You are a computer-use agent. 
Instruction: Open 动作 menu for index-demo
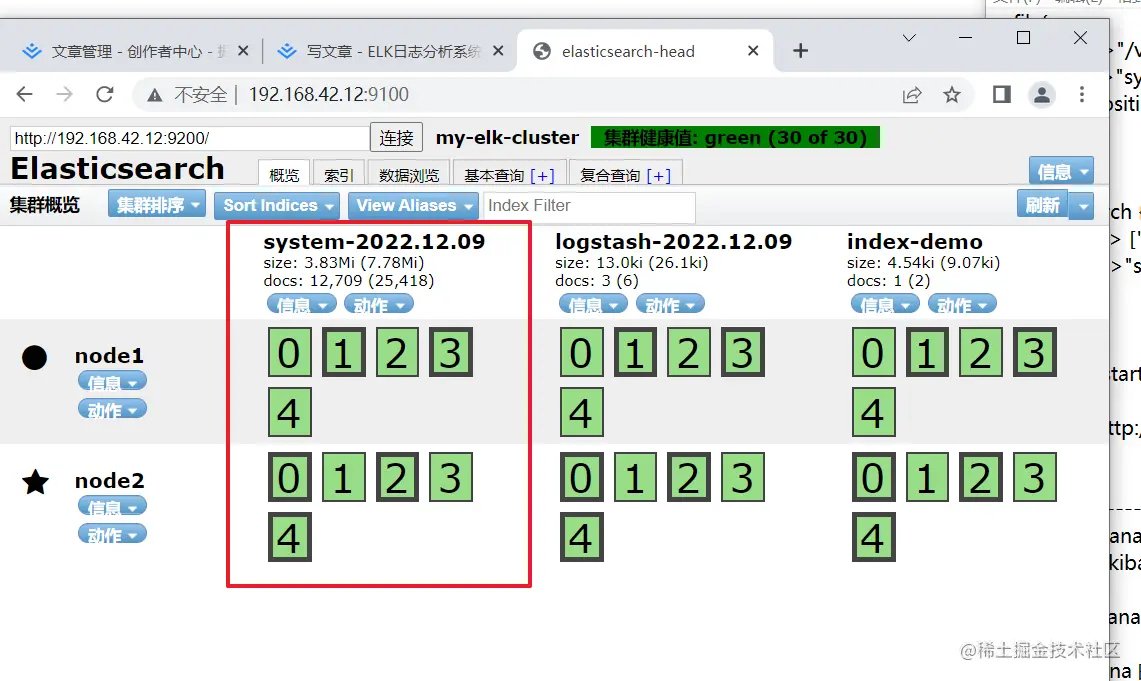pyautogui.click(x=962, y=304)
